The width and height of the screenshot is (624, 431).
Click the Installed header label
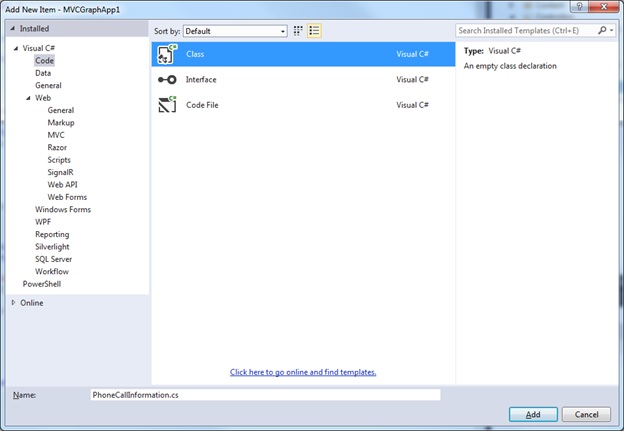tap(34, 29)
